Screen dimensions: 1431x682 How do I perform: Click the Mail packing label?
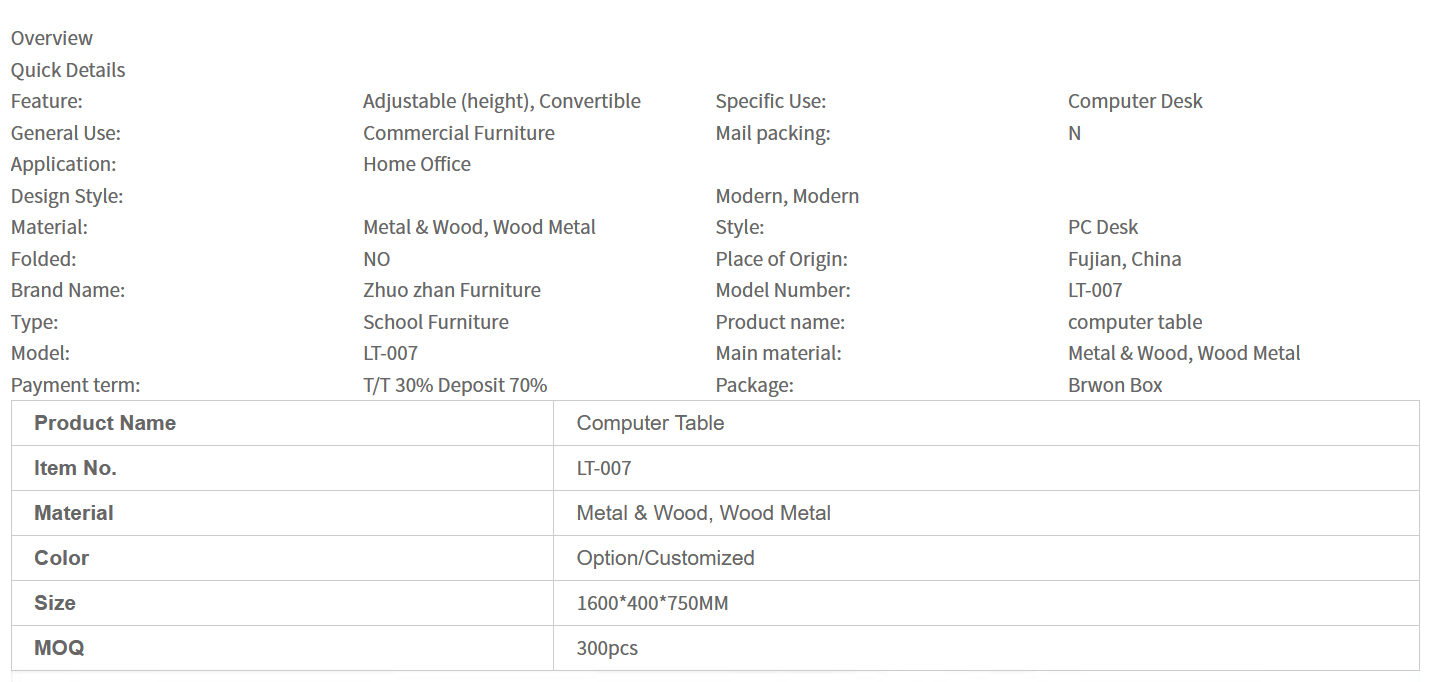coord(772,133)
